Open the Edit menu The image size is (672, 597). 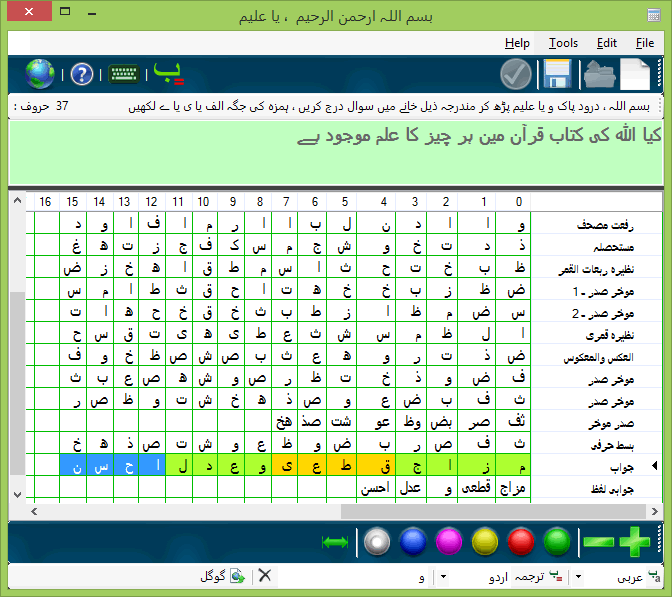tap(606, 43)
